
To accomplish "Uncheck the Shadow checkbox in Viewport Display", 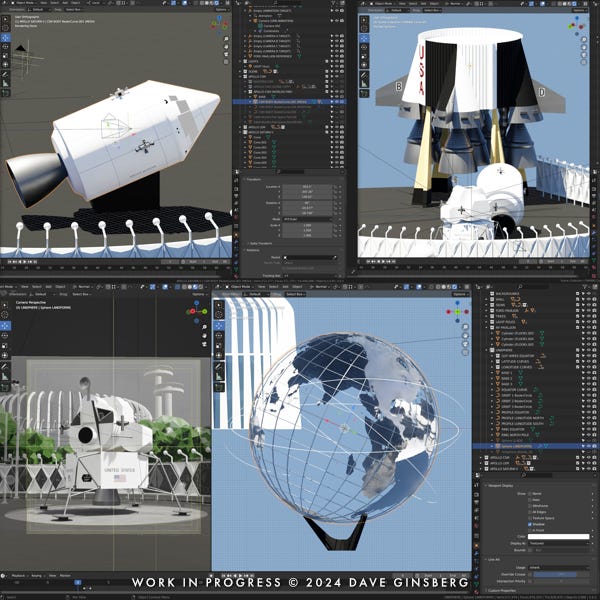I will [x=530, y=524].
